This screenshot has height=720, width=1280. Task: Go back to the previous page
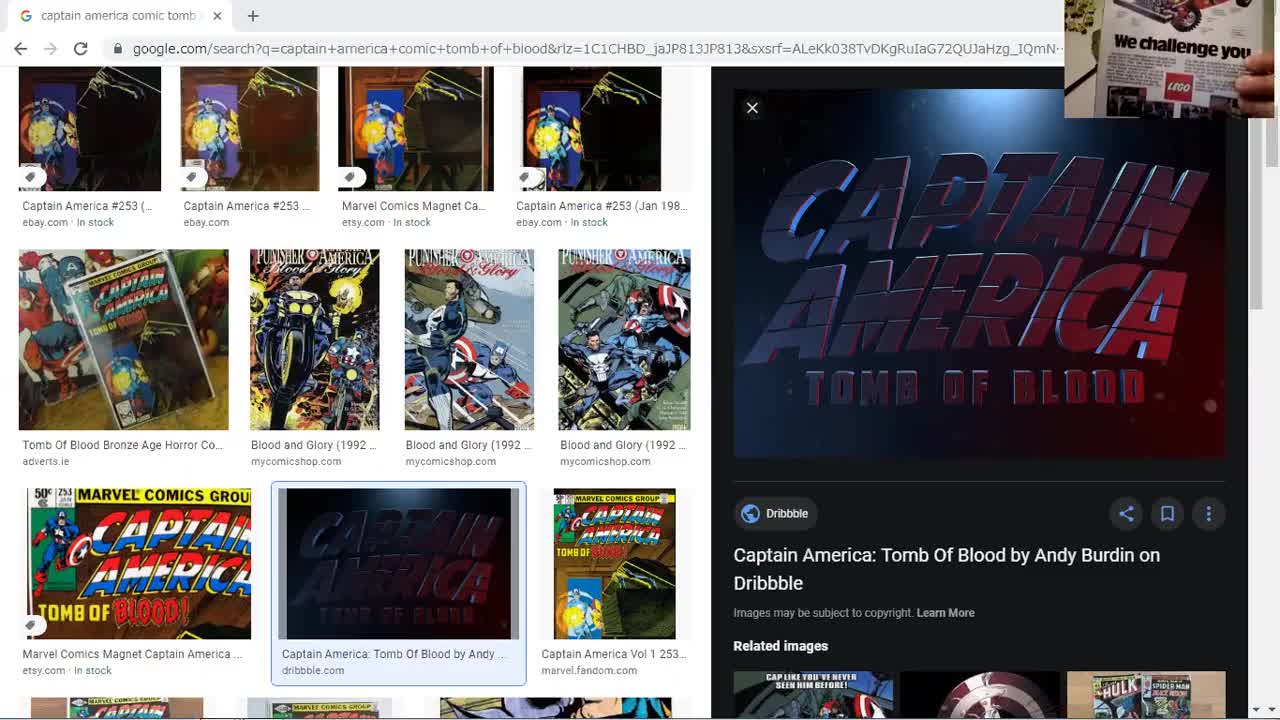click(20, 48)
